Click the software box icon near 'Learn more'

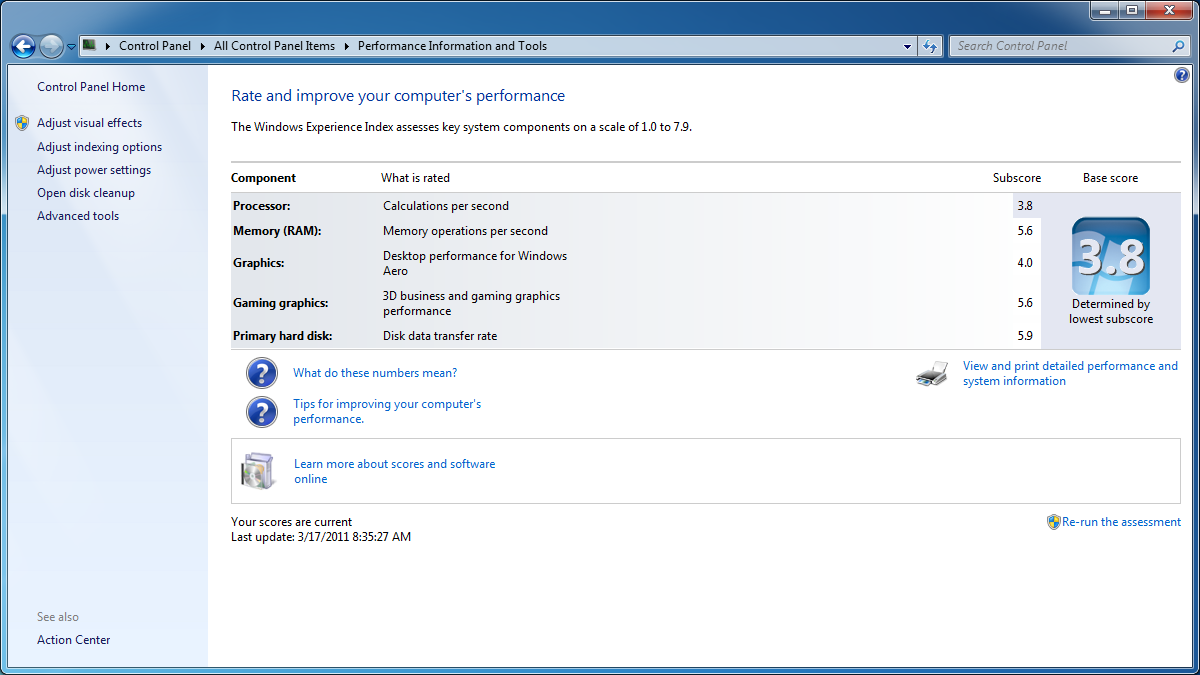(x=257, y=471)
